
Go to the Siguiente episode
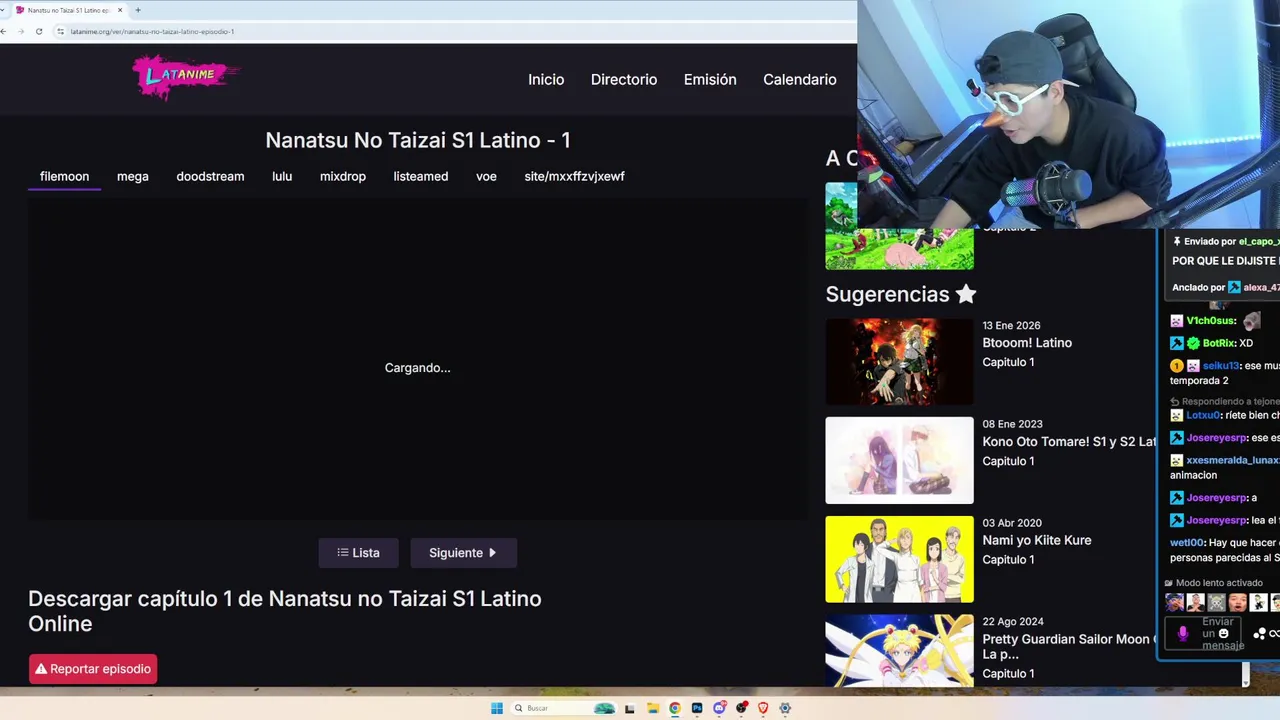463,553
